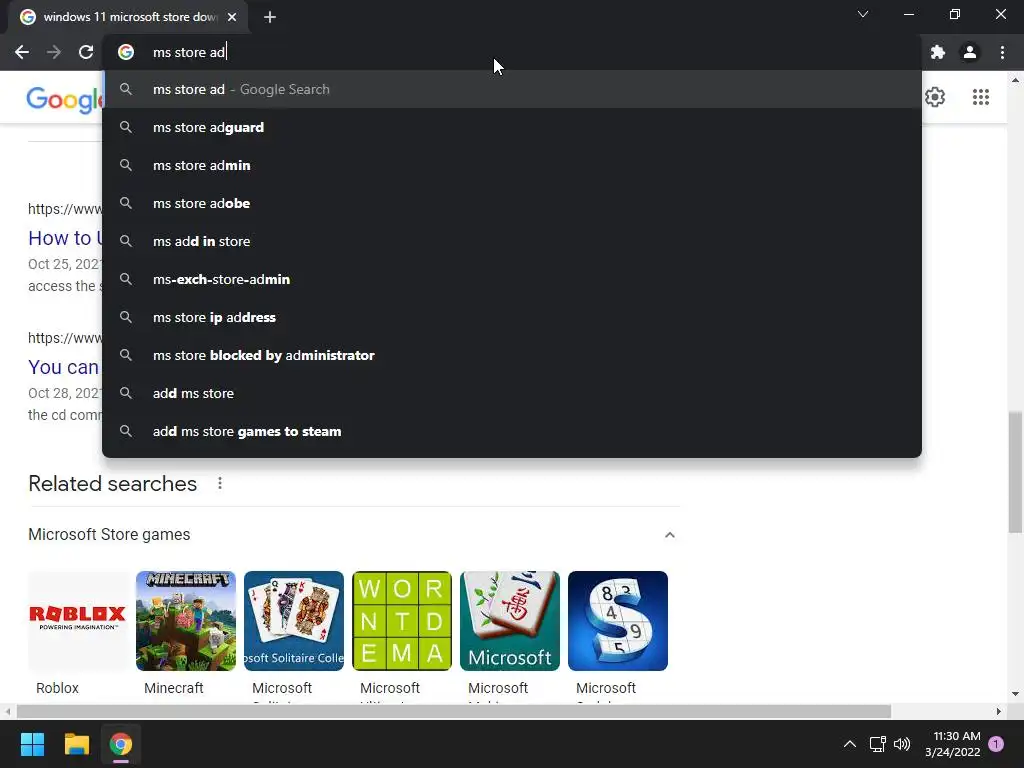Image resolution: width=1024 pixels, height=768 pixels.
Task: Click search icon beside 'add ms store'
Action: [x=126, y=393]
